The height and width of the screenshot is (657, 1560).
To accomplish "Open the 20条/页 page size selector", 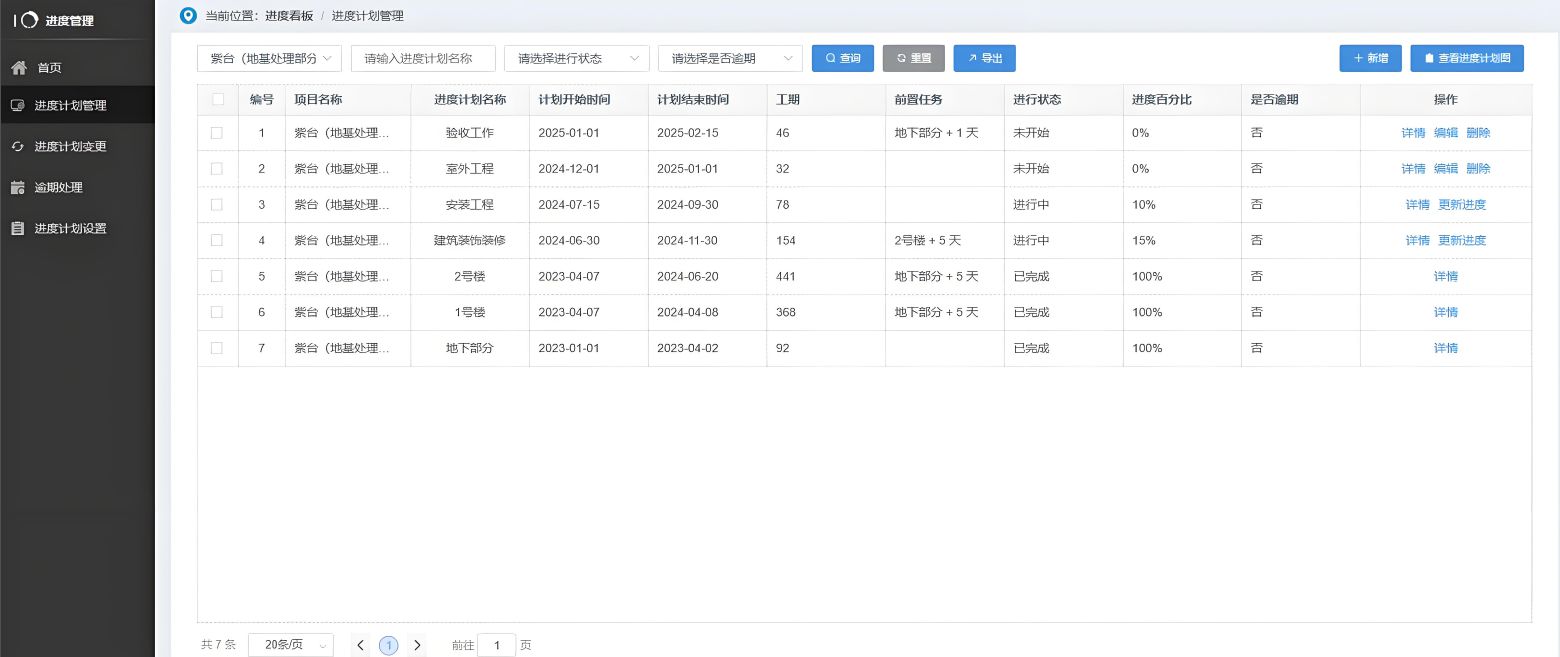I will tap(290, 645).
